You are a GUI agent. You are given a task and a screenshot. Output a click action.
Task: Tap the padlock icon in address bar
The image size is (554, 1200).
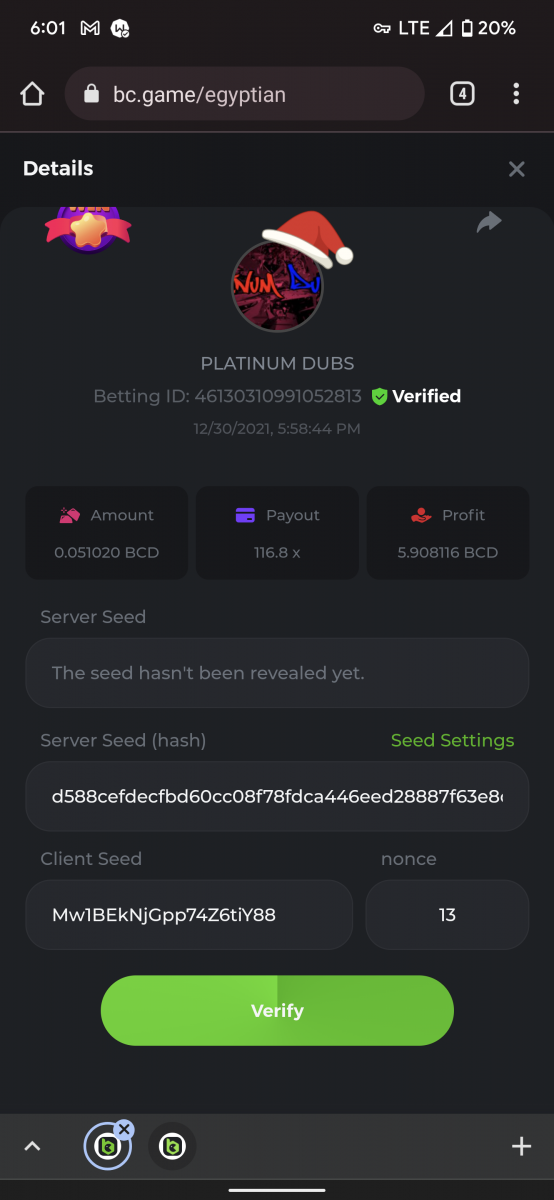click(x=92, y=94)
